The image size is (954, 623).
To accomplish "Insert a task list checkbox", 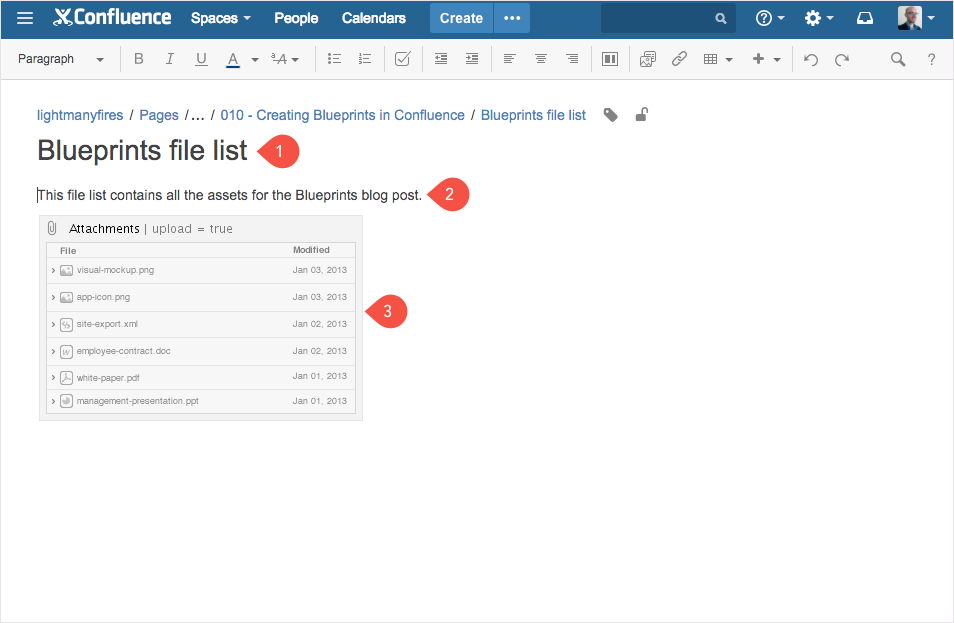I will tap(403, 59).
